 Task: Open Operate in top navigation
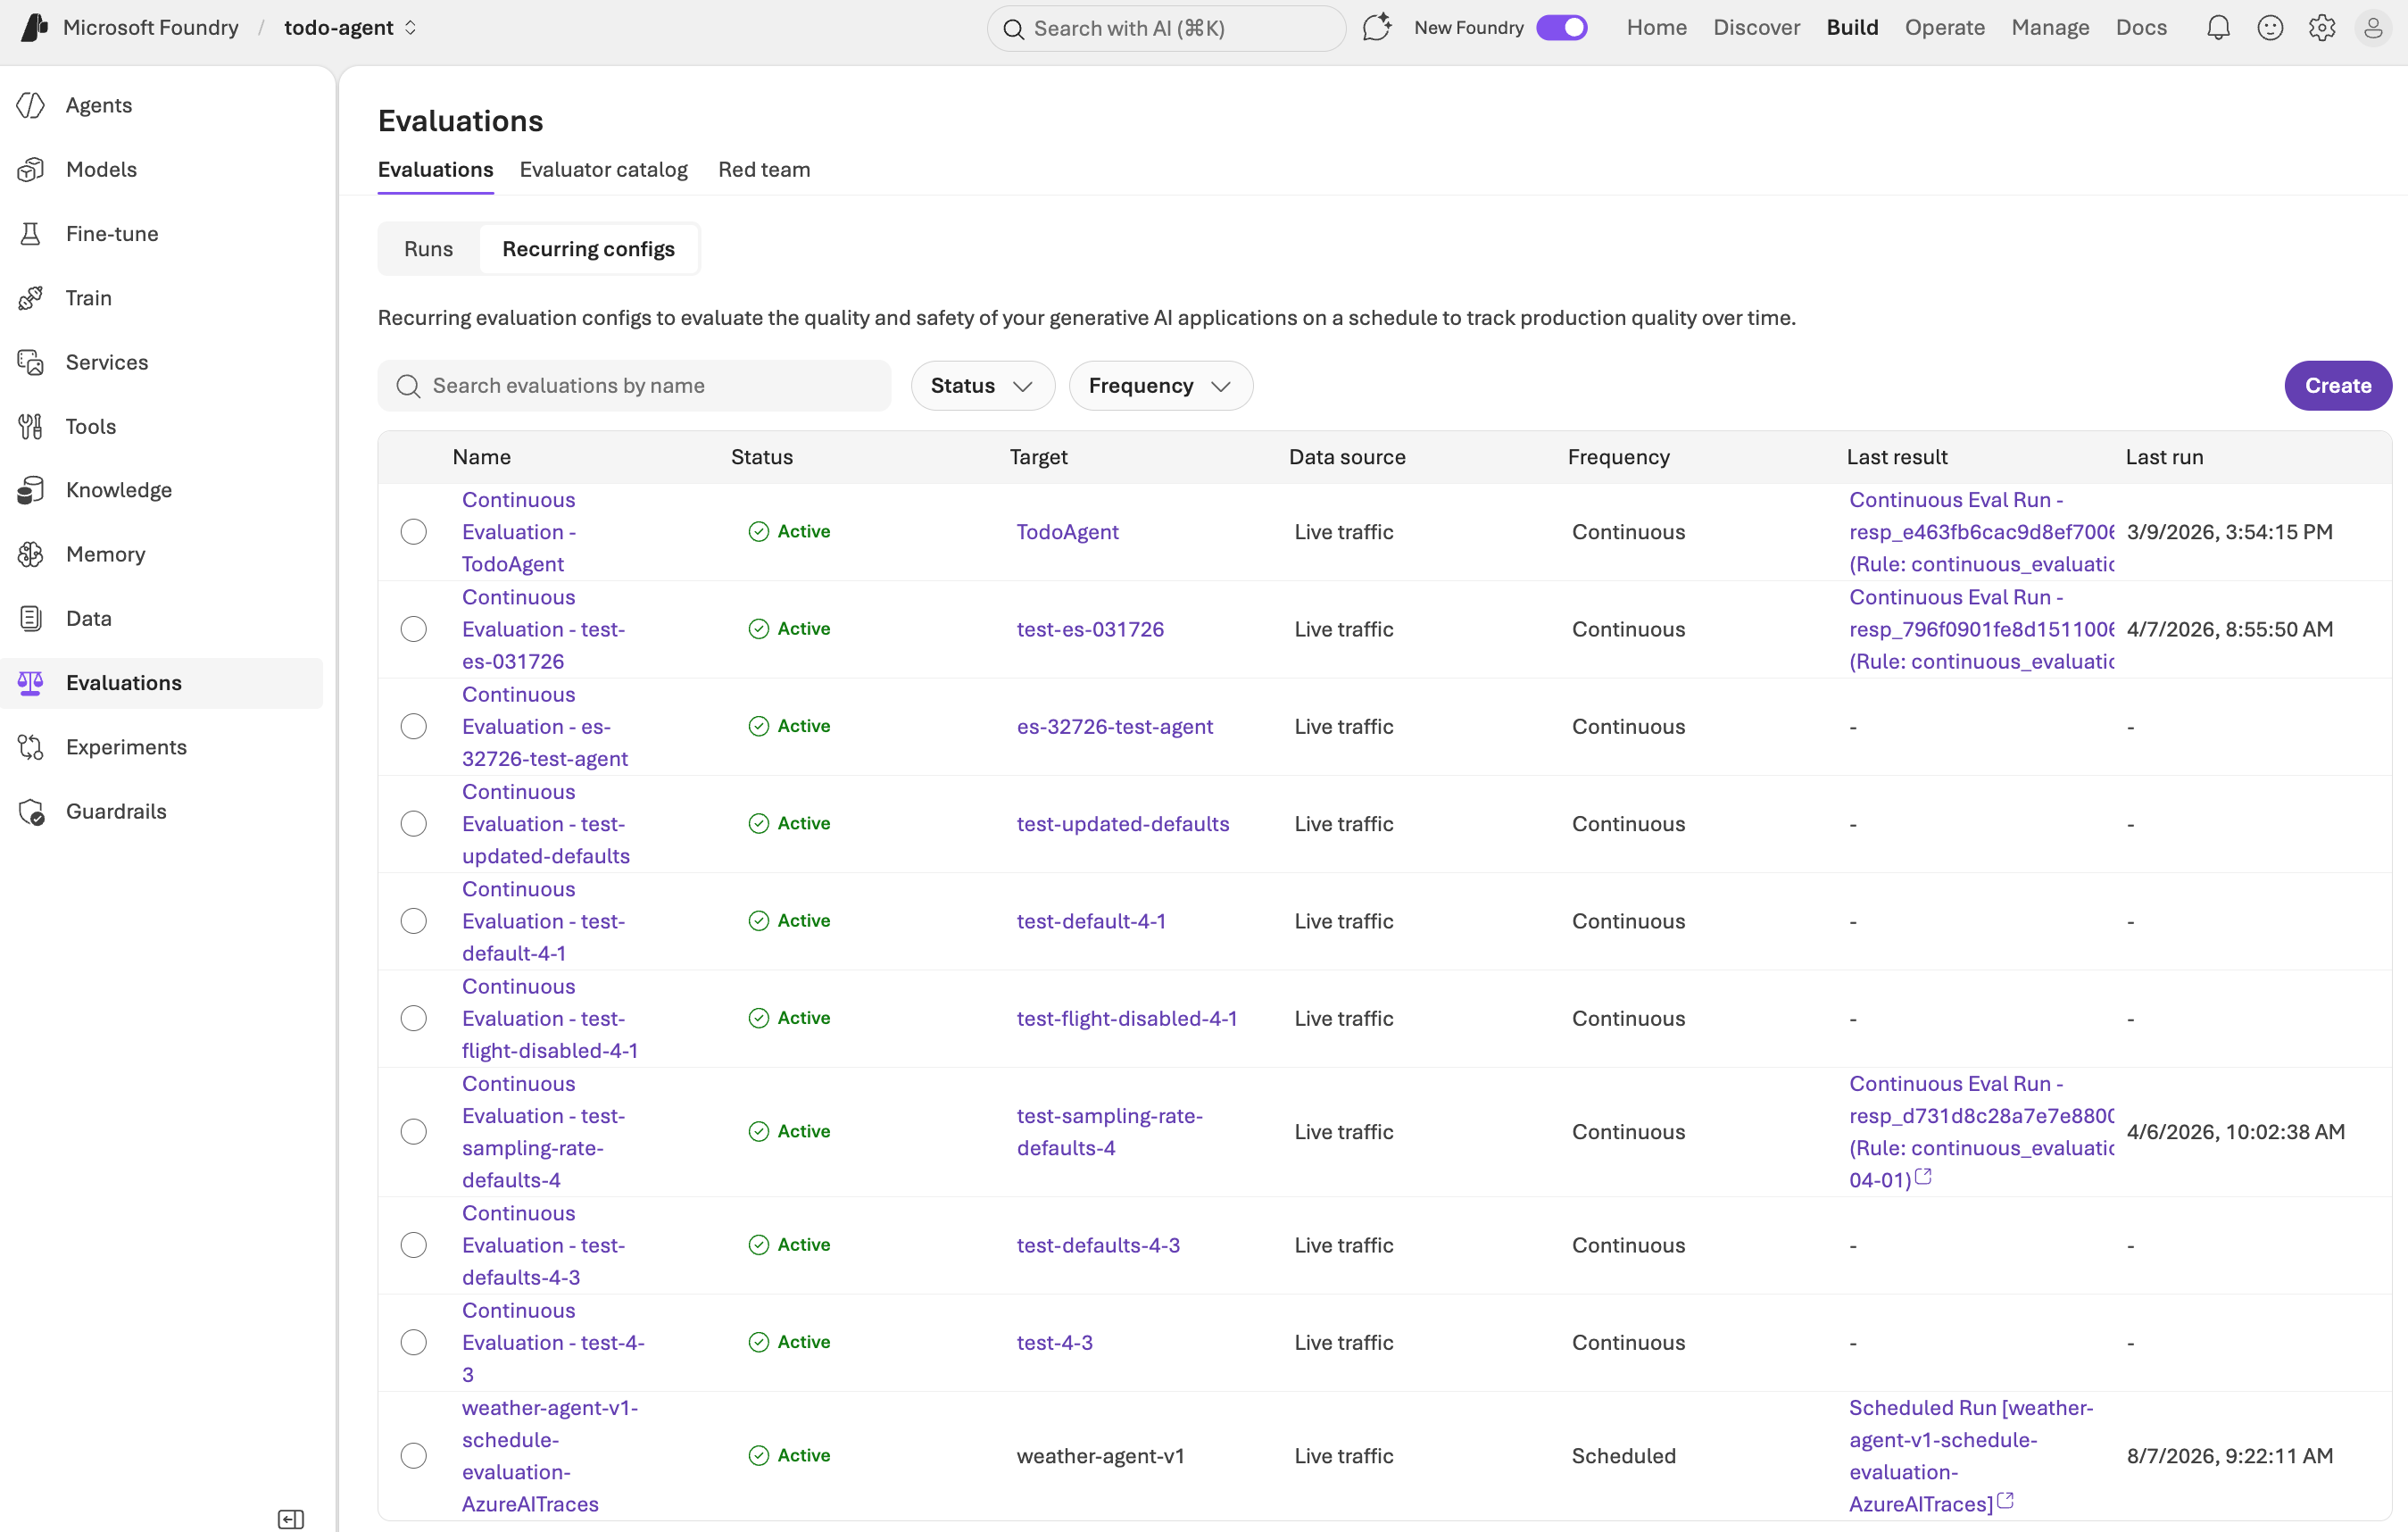pyautogui.click(x=1944, y=27)
